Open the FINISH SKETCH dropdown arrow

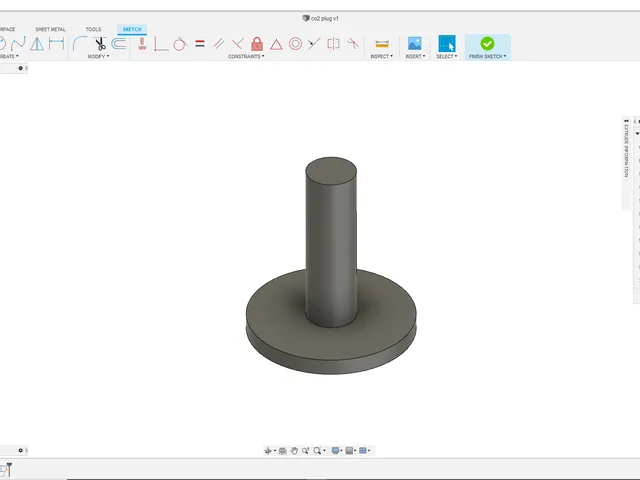505,56
